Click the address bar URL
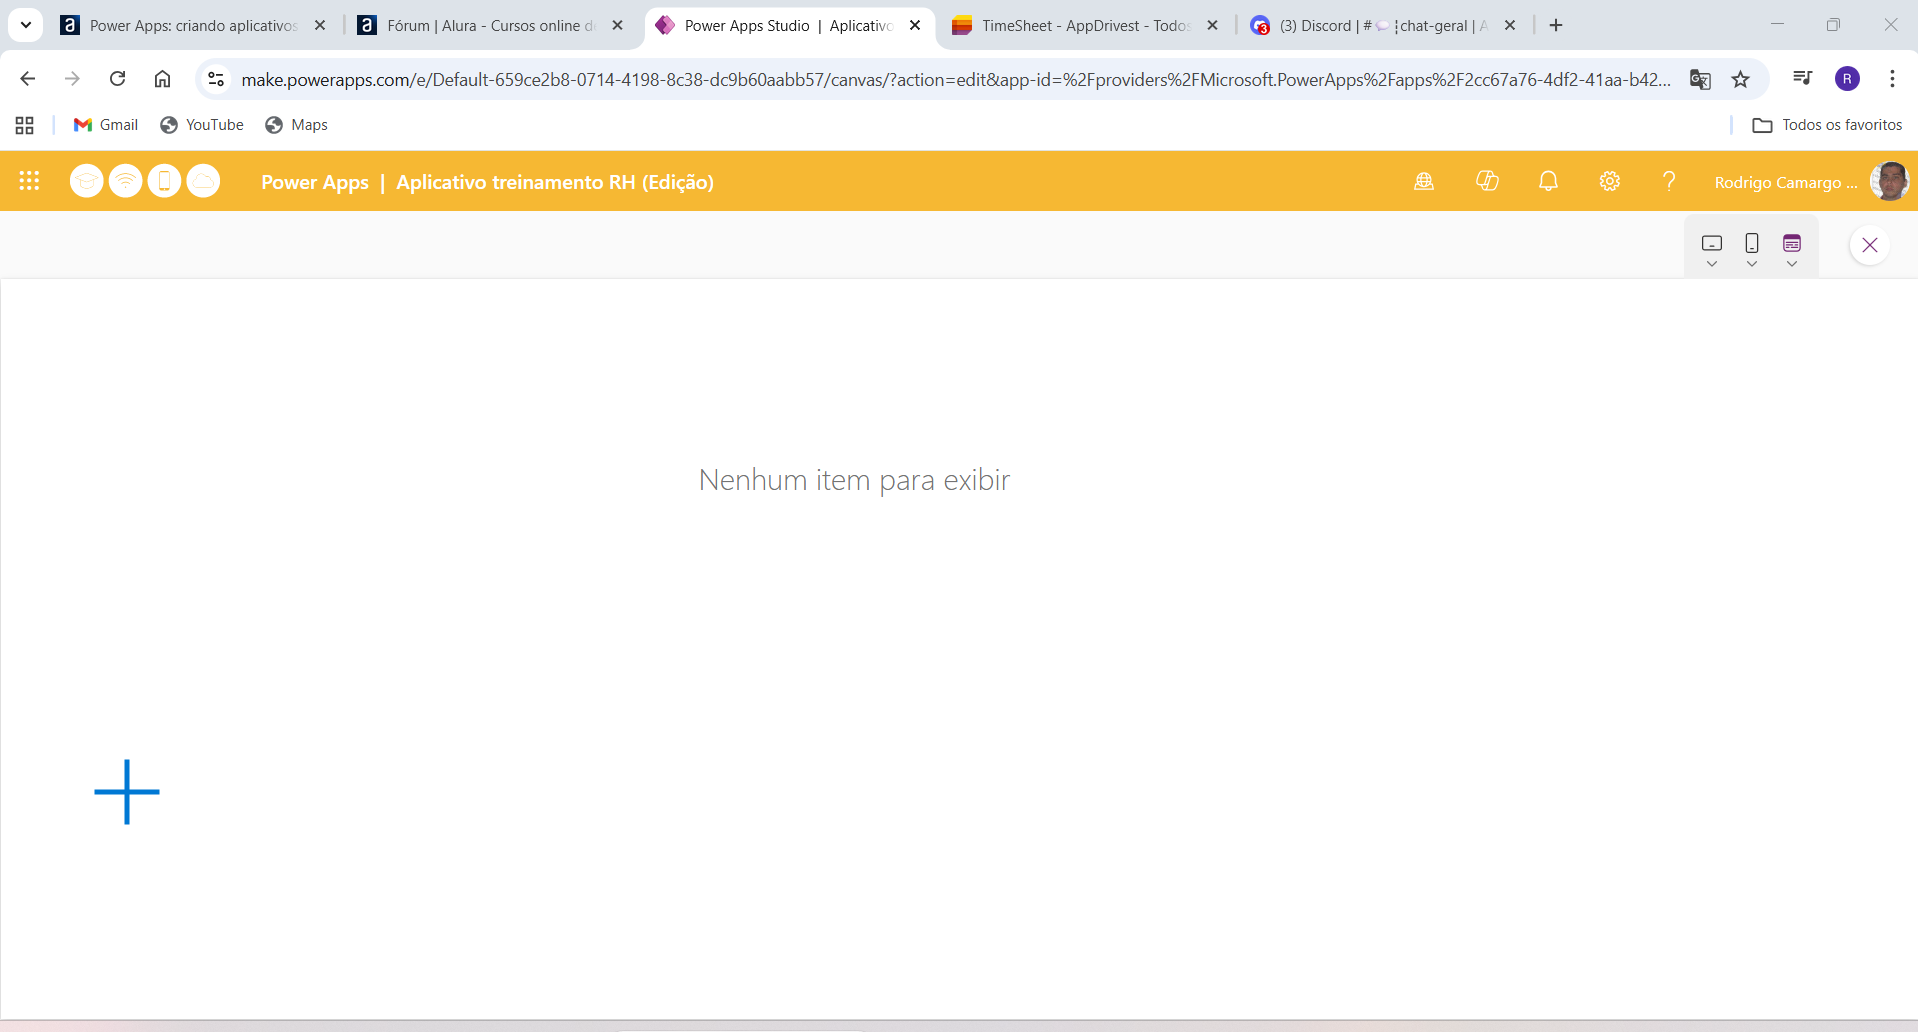This screenshot has width=1918, height=1032. tap(955, 79)
